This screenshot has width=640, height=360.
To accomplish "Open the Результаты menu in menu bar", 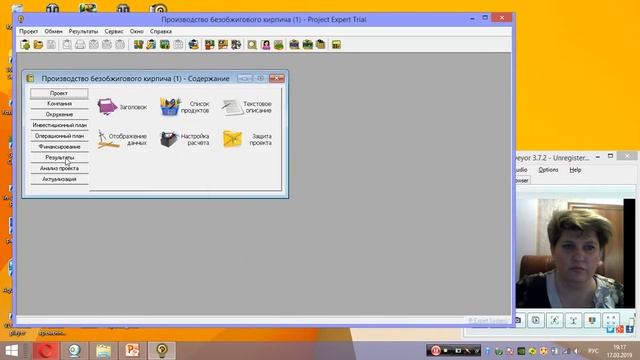I will (83, 31).
